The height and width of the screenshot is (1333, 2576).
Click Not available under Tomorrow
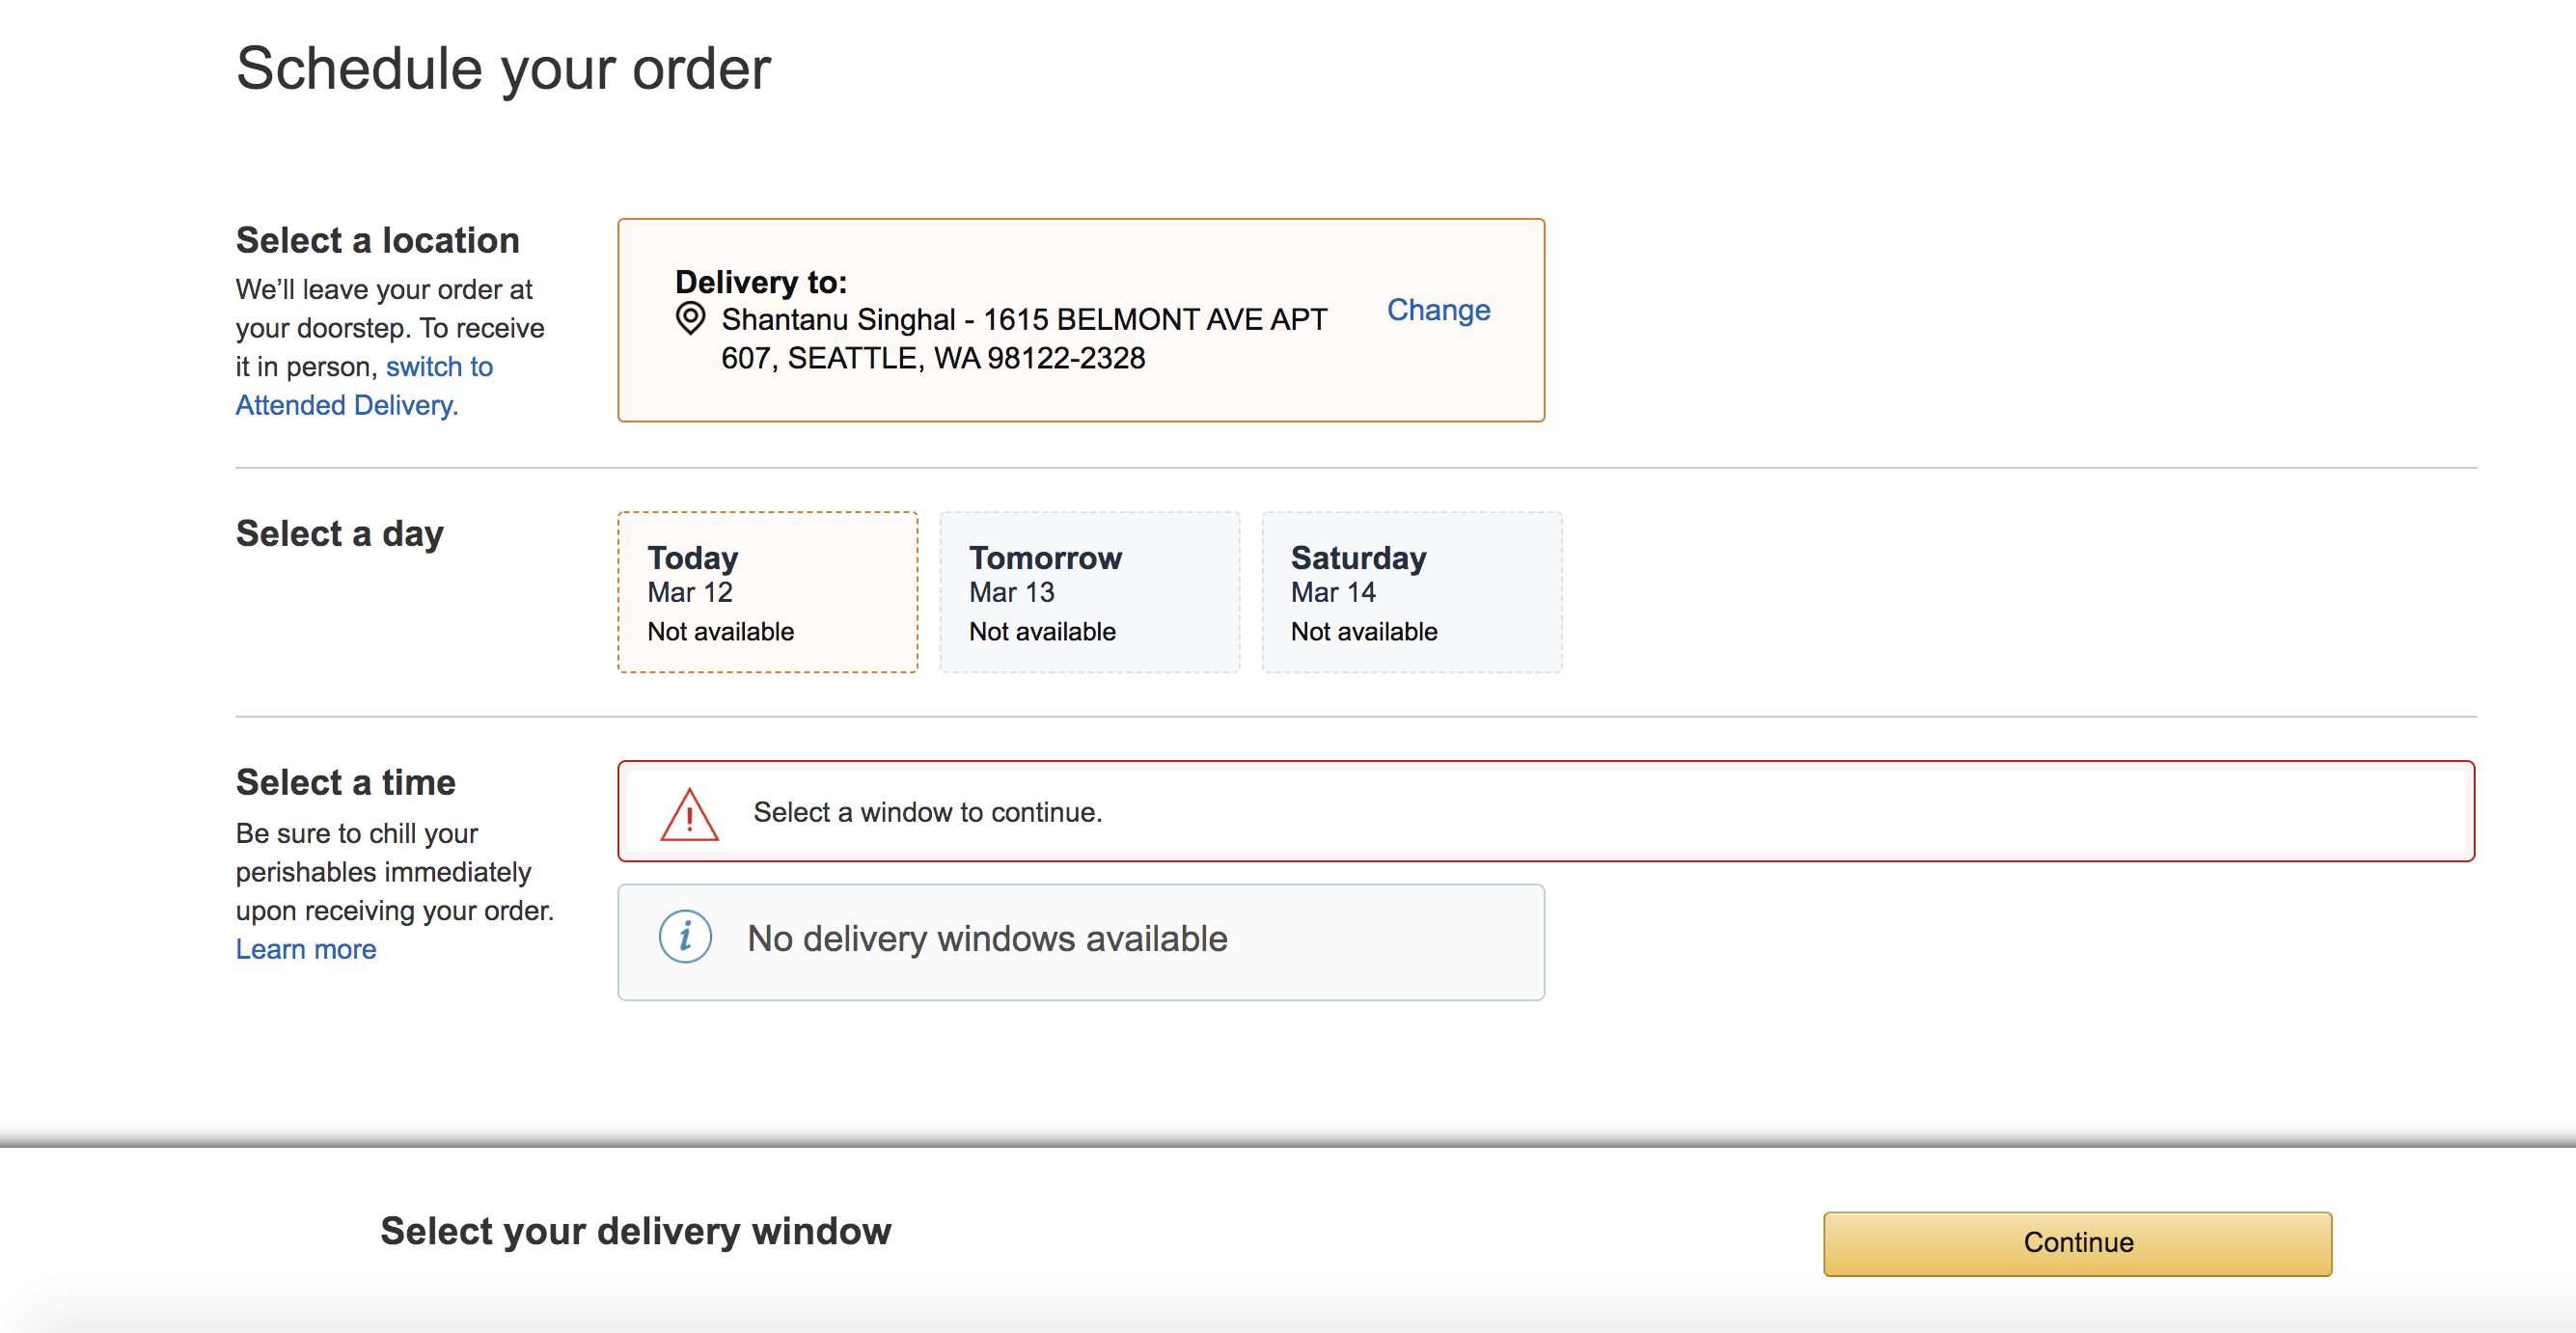[1042, 632]
